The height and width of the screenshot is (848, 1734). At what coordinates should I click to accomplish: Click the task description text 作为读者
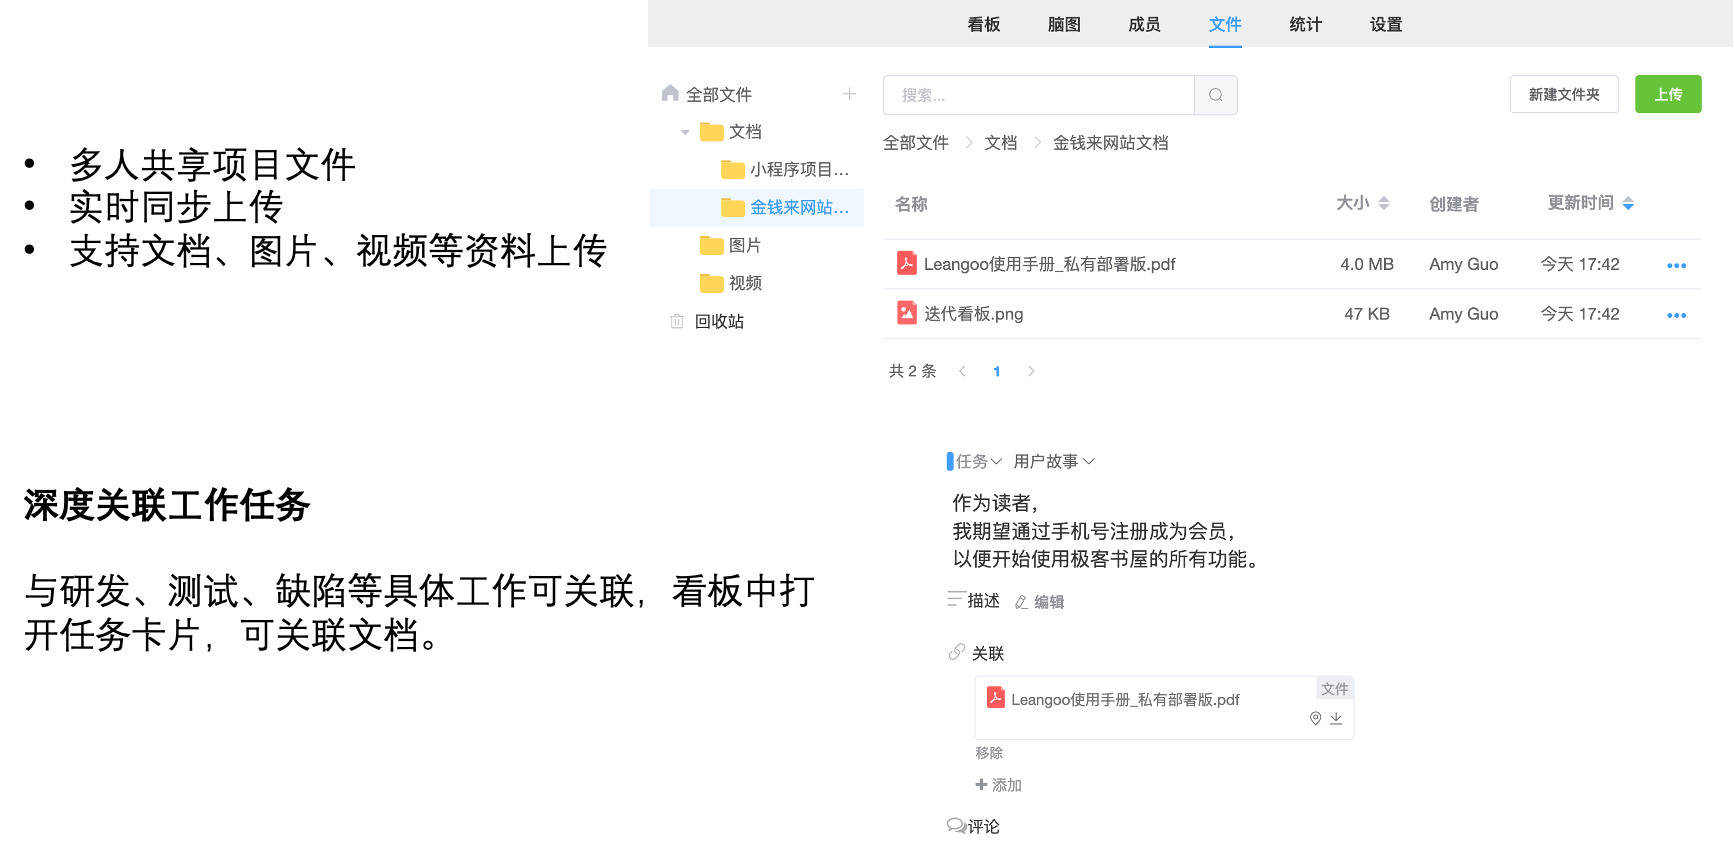click(995, 503)
